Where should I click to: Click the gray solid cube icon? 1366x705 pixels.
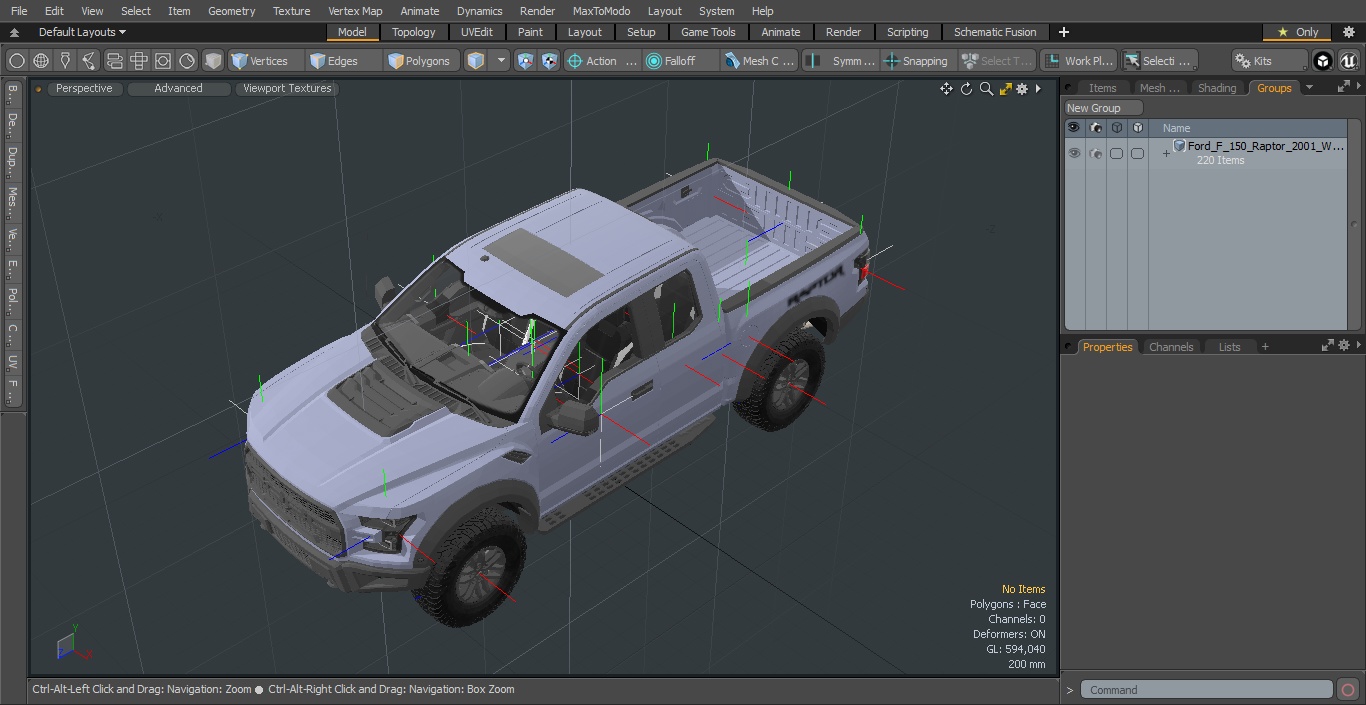pyautogui.click(x=213, y=61)
